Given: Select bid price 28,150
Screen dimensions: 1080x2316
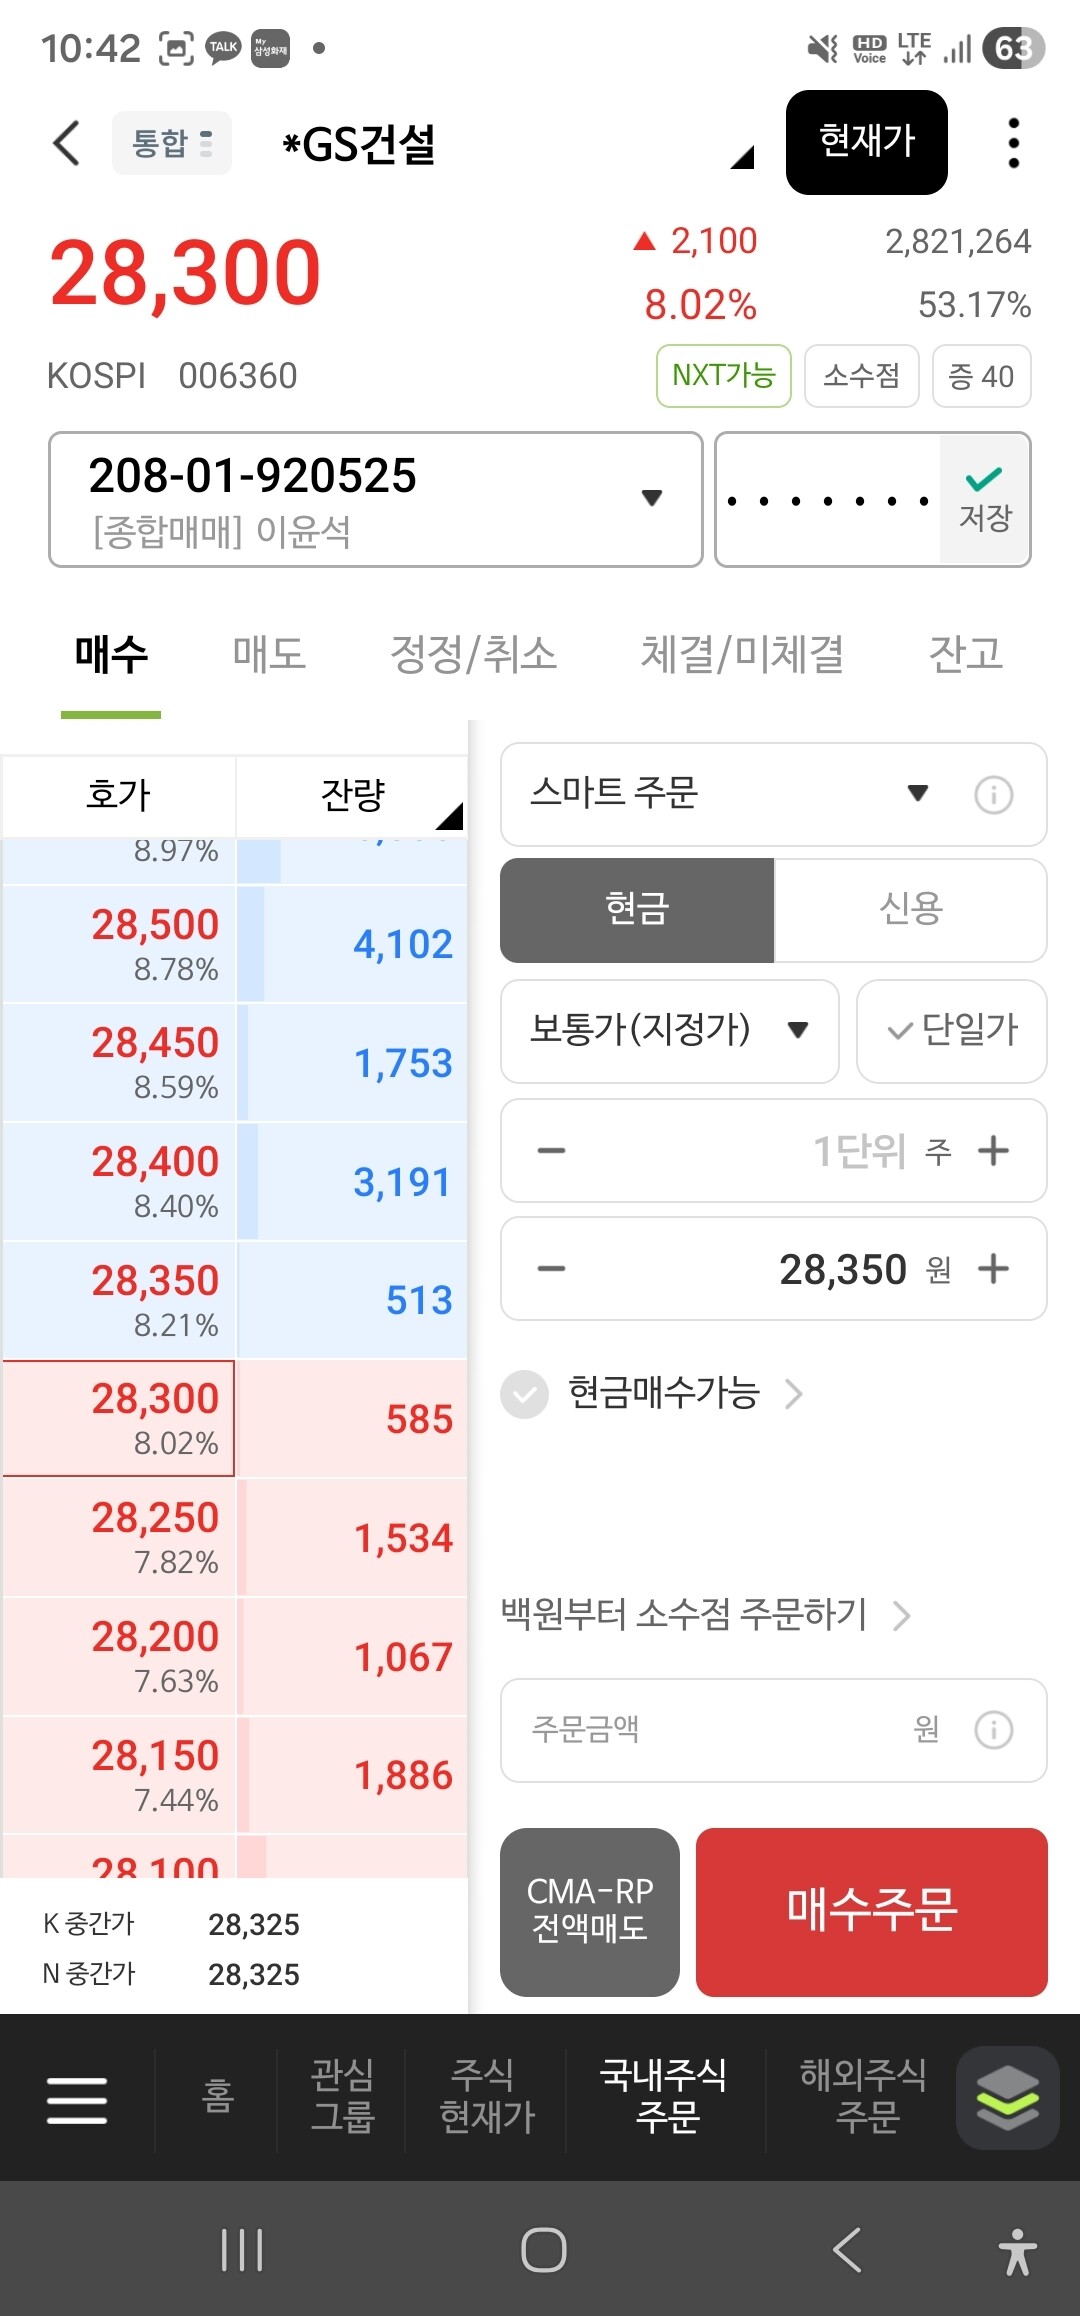Looking at the screenshot, I should pyautogui.click(x=119, y=1775).
